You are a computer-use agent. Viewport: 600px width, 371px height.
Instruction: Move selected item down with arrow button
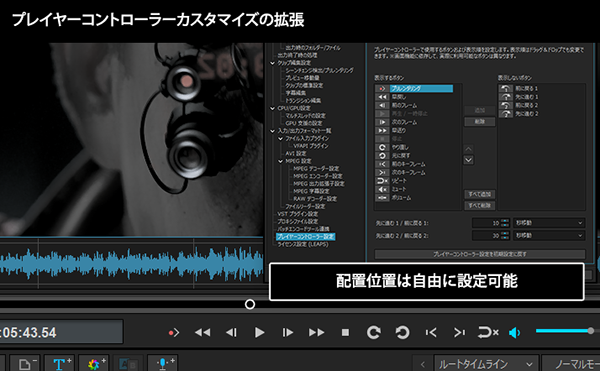[x=469, y=160]
